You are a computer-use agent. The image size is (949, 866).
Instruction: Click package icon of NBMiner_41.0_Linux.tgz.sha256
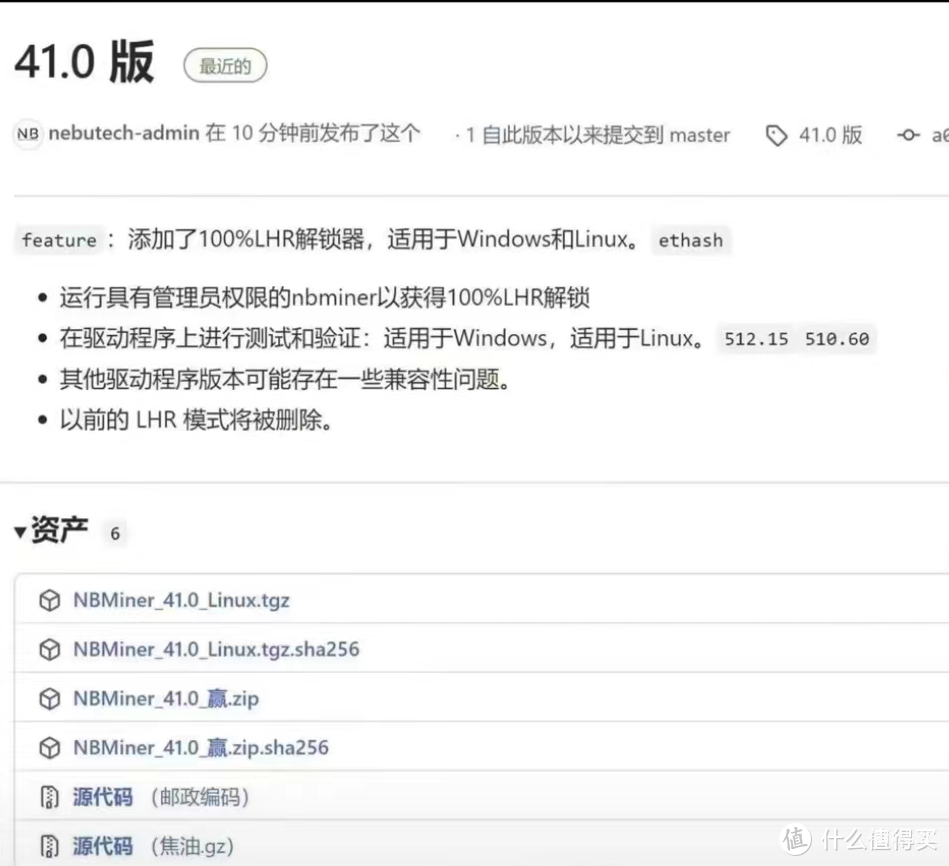(x=50, y=649)
